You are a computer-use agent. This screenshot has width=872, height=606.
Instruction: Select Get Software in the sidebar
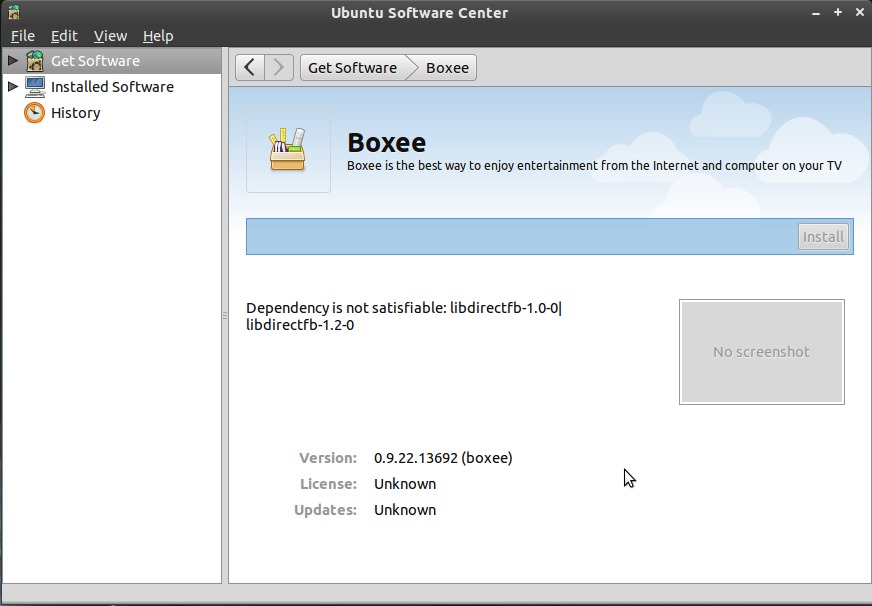[112, 61]
